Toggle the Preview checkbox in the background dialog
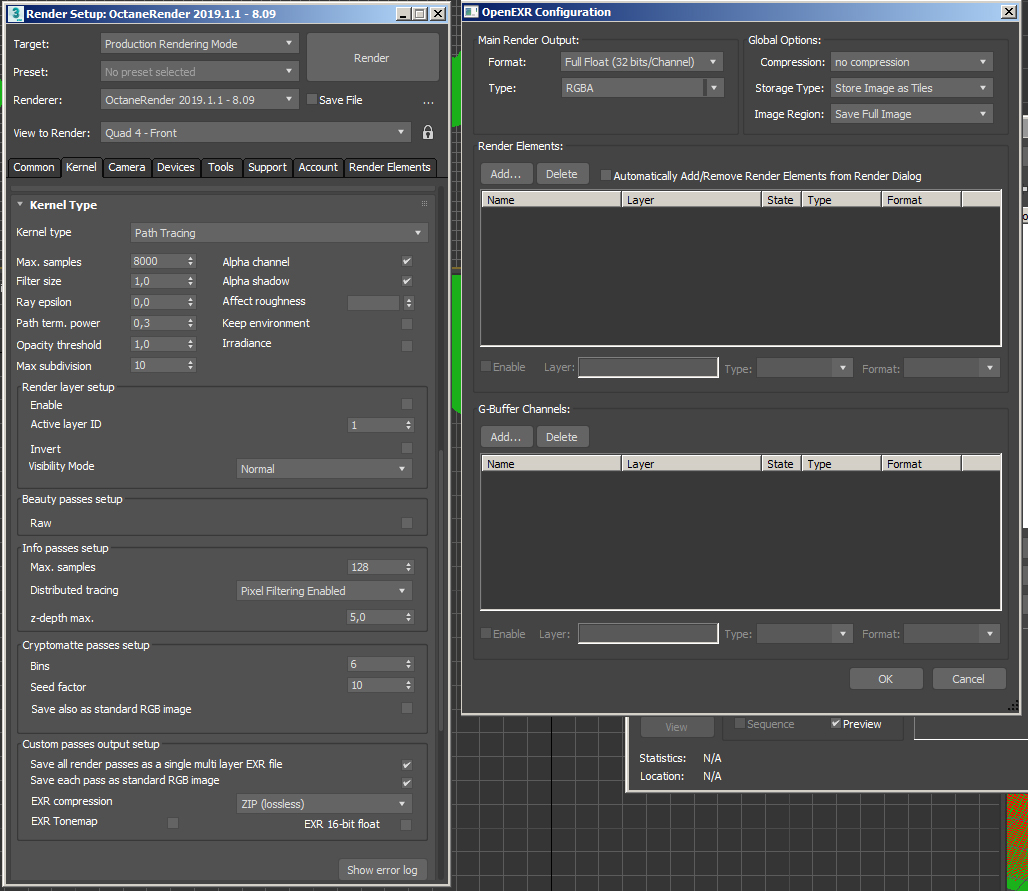 pyautogui.click(x=836, y=723)
